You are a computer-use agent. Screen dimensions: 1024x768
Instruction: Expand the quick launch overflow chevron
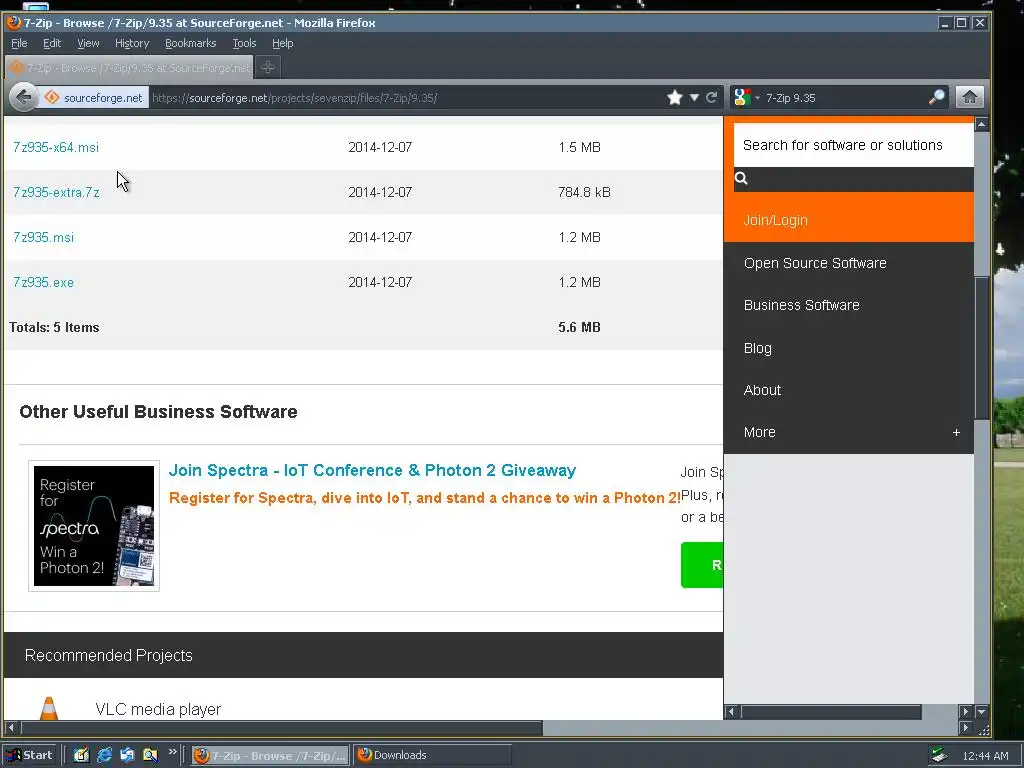click(x=172, y=752)
